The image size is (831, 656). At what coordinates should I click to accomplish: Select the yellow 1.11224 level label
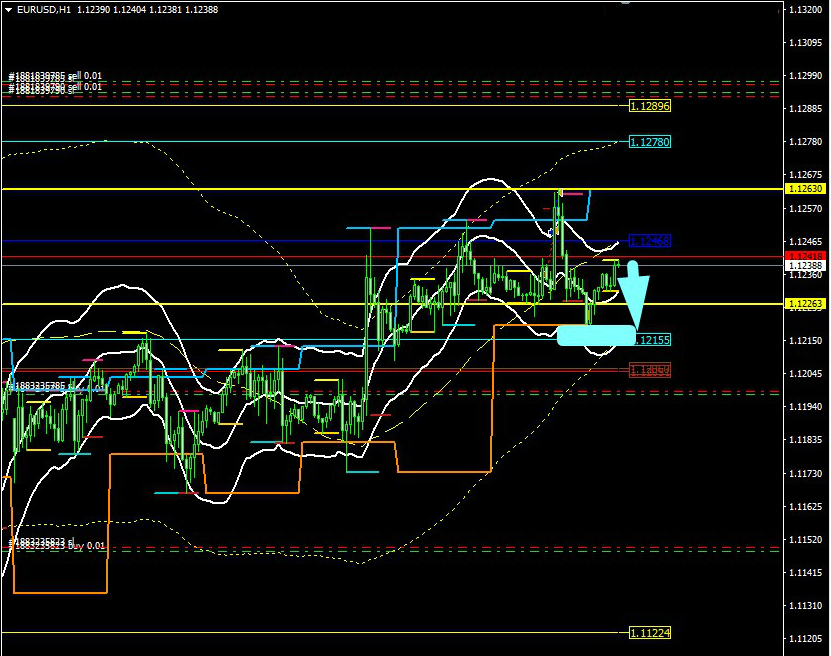click(649, 632)
